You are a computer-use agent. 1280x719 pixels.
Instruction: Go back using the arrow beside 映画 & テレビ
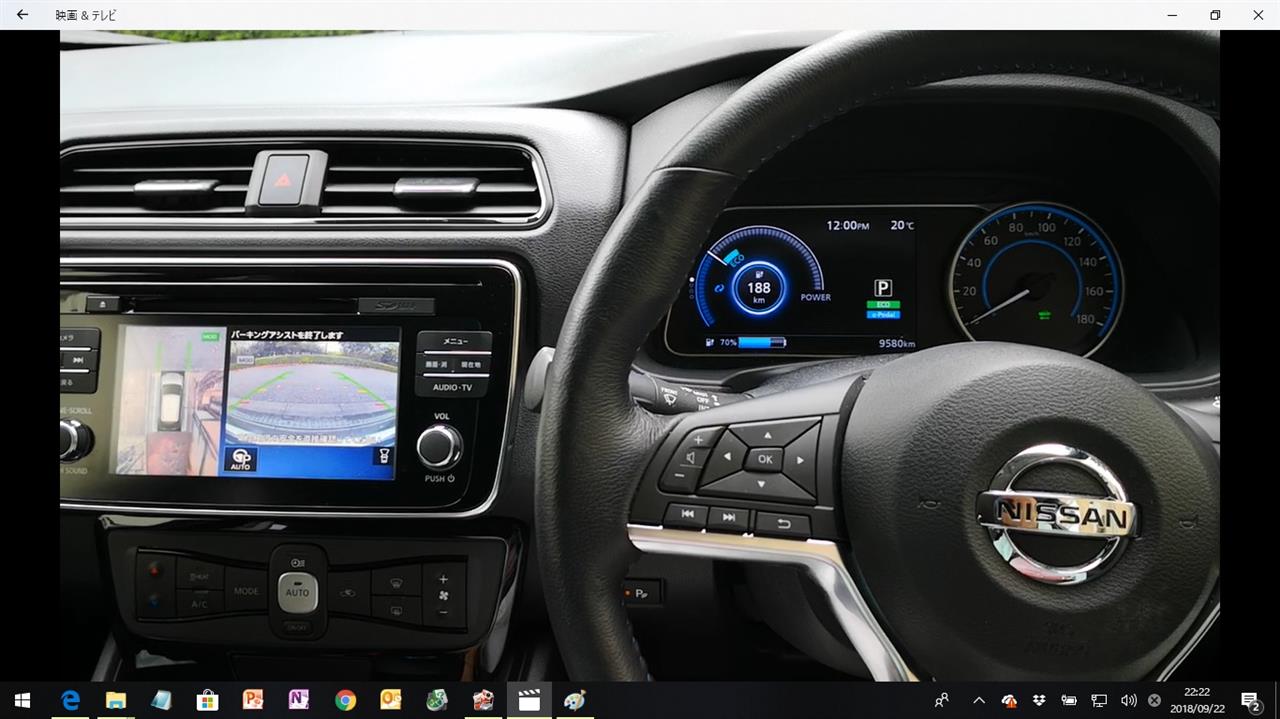[22, 15]
